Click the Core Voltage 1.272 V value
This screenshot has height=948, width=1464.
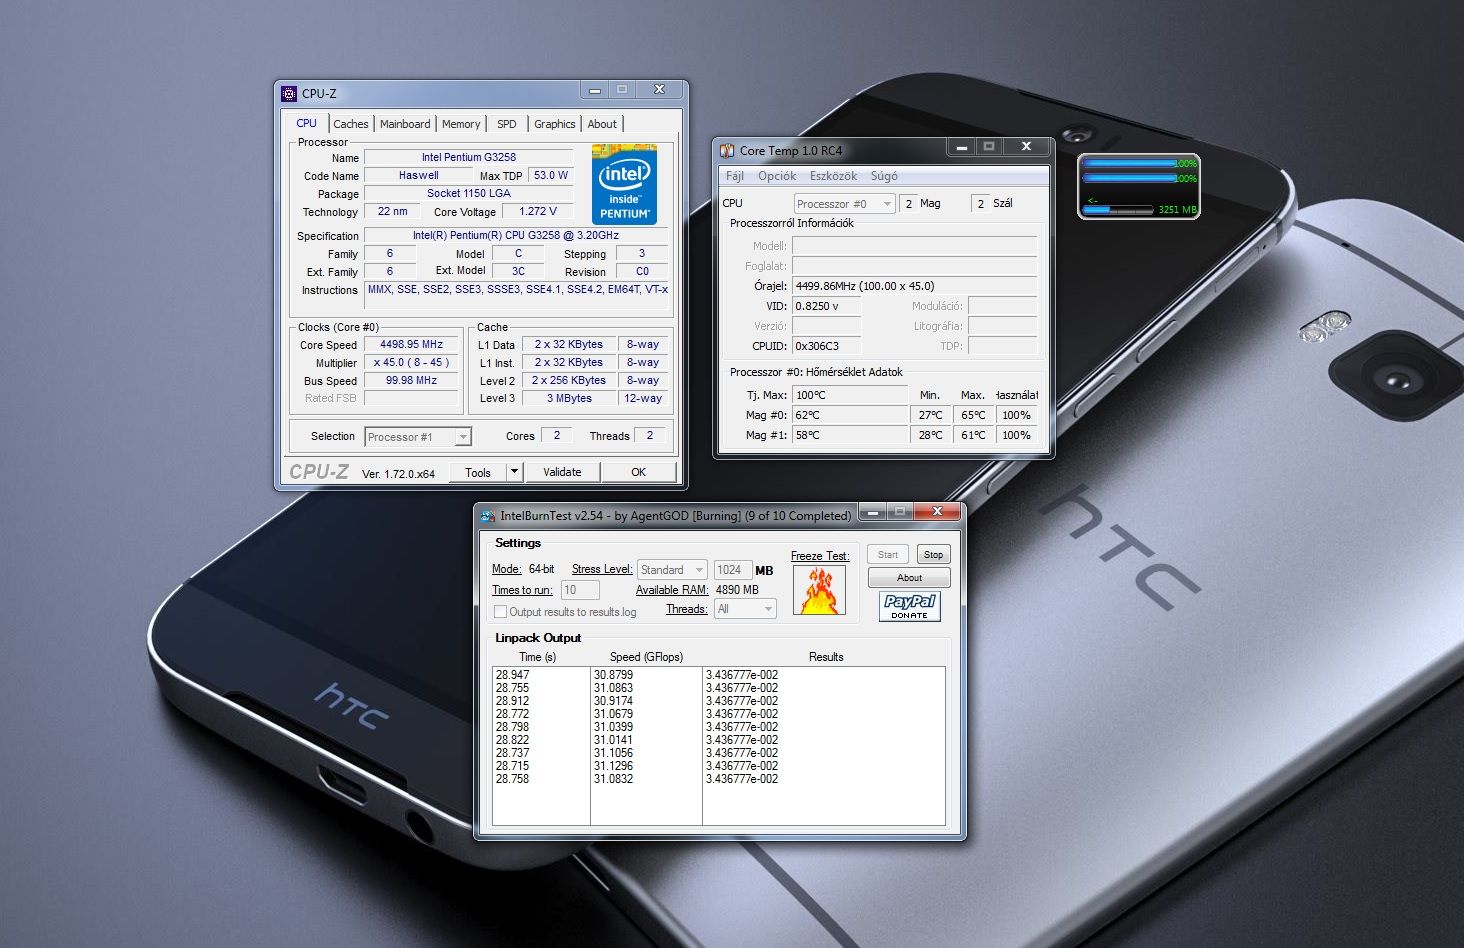point(538,211)
